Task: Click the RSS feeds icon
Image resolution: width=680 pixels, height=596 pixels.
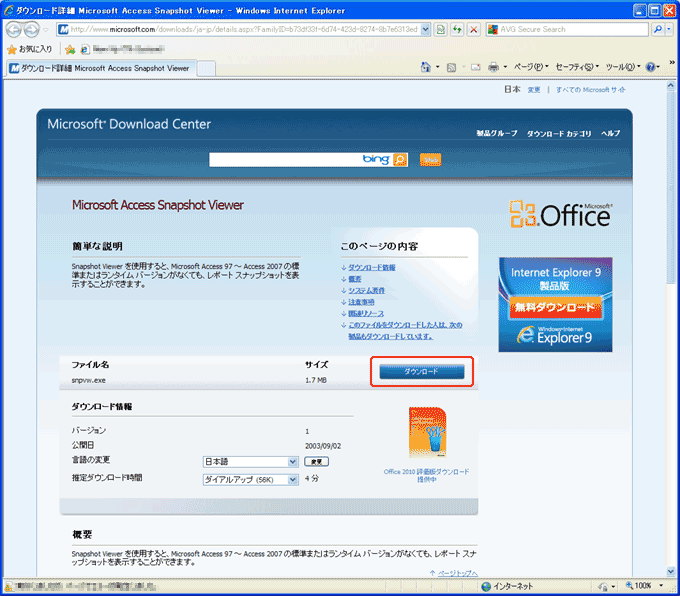Action: (x=451, y=67)
